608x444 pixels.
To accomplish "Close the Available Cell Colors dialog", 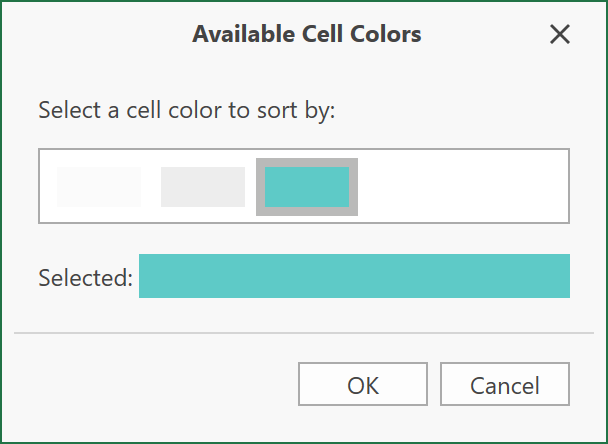I will [x=560, y=35].
